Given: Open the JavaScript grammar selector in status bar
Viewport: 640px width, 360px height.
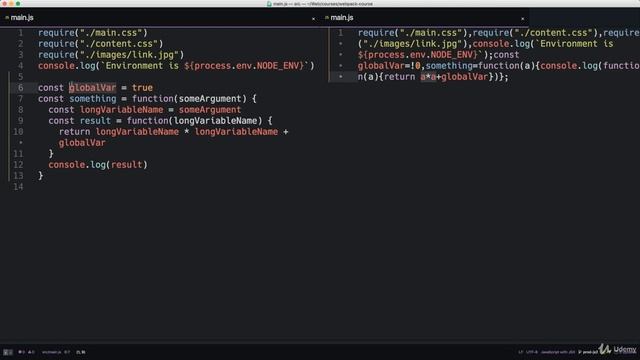Looking at the screenshot, I should click(x=558, y=352).
